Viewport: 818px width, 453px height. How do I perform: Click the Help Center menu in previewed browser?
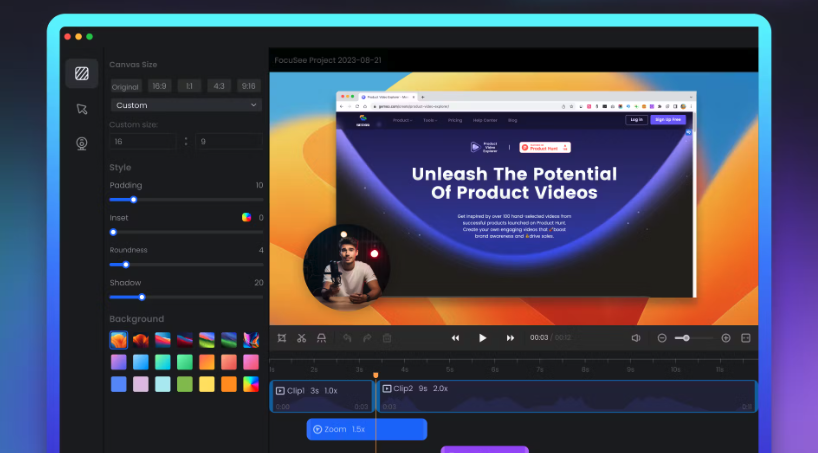485,121
